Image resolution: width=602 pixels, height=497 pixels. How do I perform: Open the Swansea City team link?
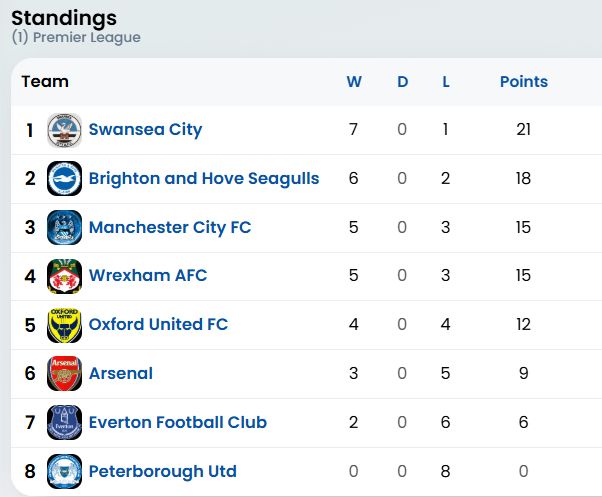pos(145,129)
